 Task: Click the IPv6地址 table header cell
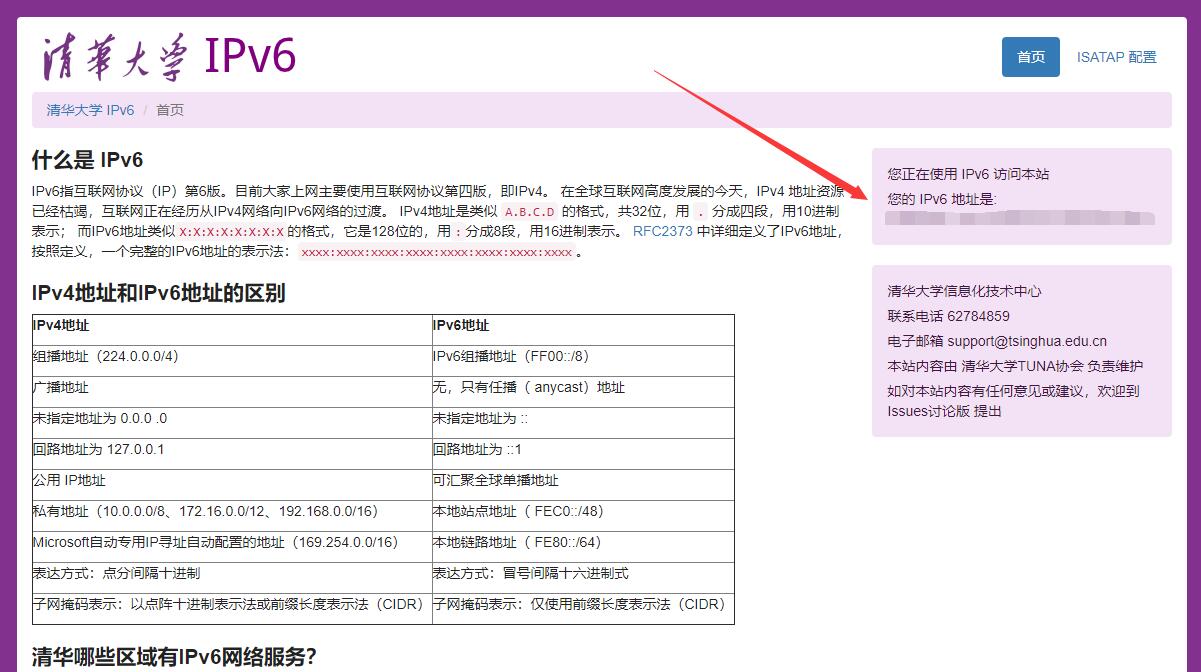coord(583,329)
